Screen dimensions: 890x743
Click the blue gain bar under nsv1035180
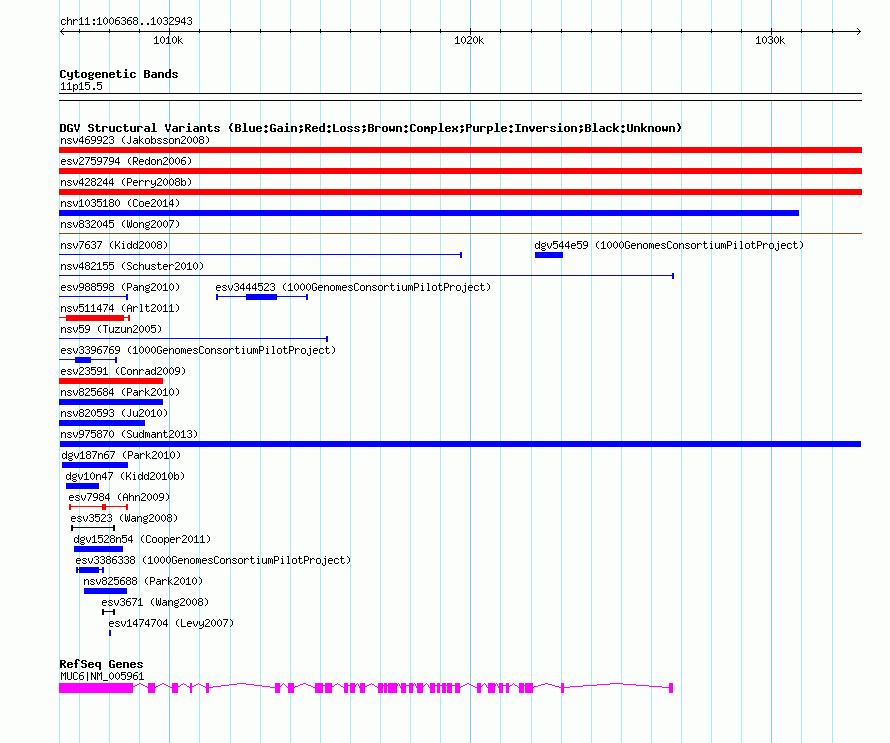pos(429,213)
